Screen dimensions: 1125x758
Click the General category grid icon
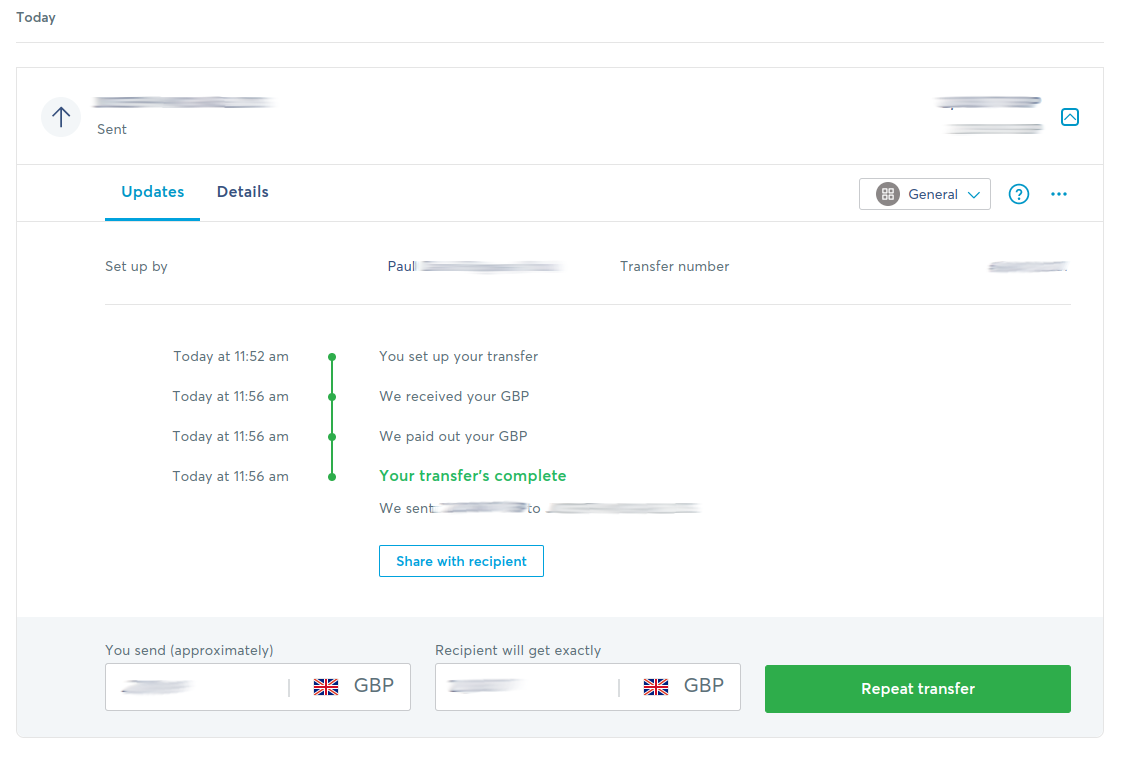[888, 194]
